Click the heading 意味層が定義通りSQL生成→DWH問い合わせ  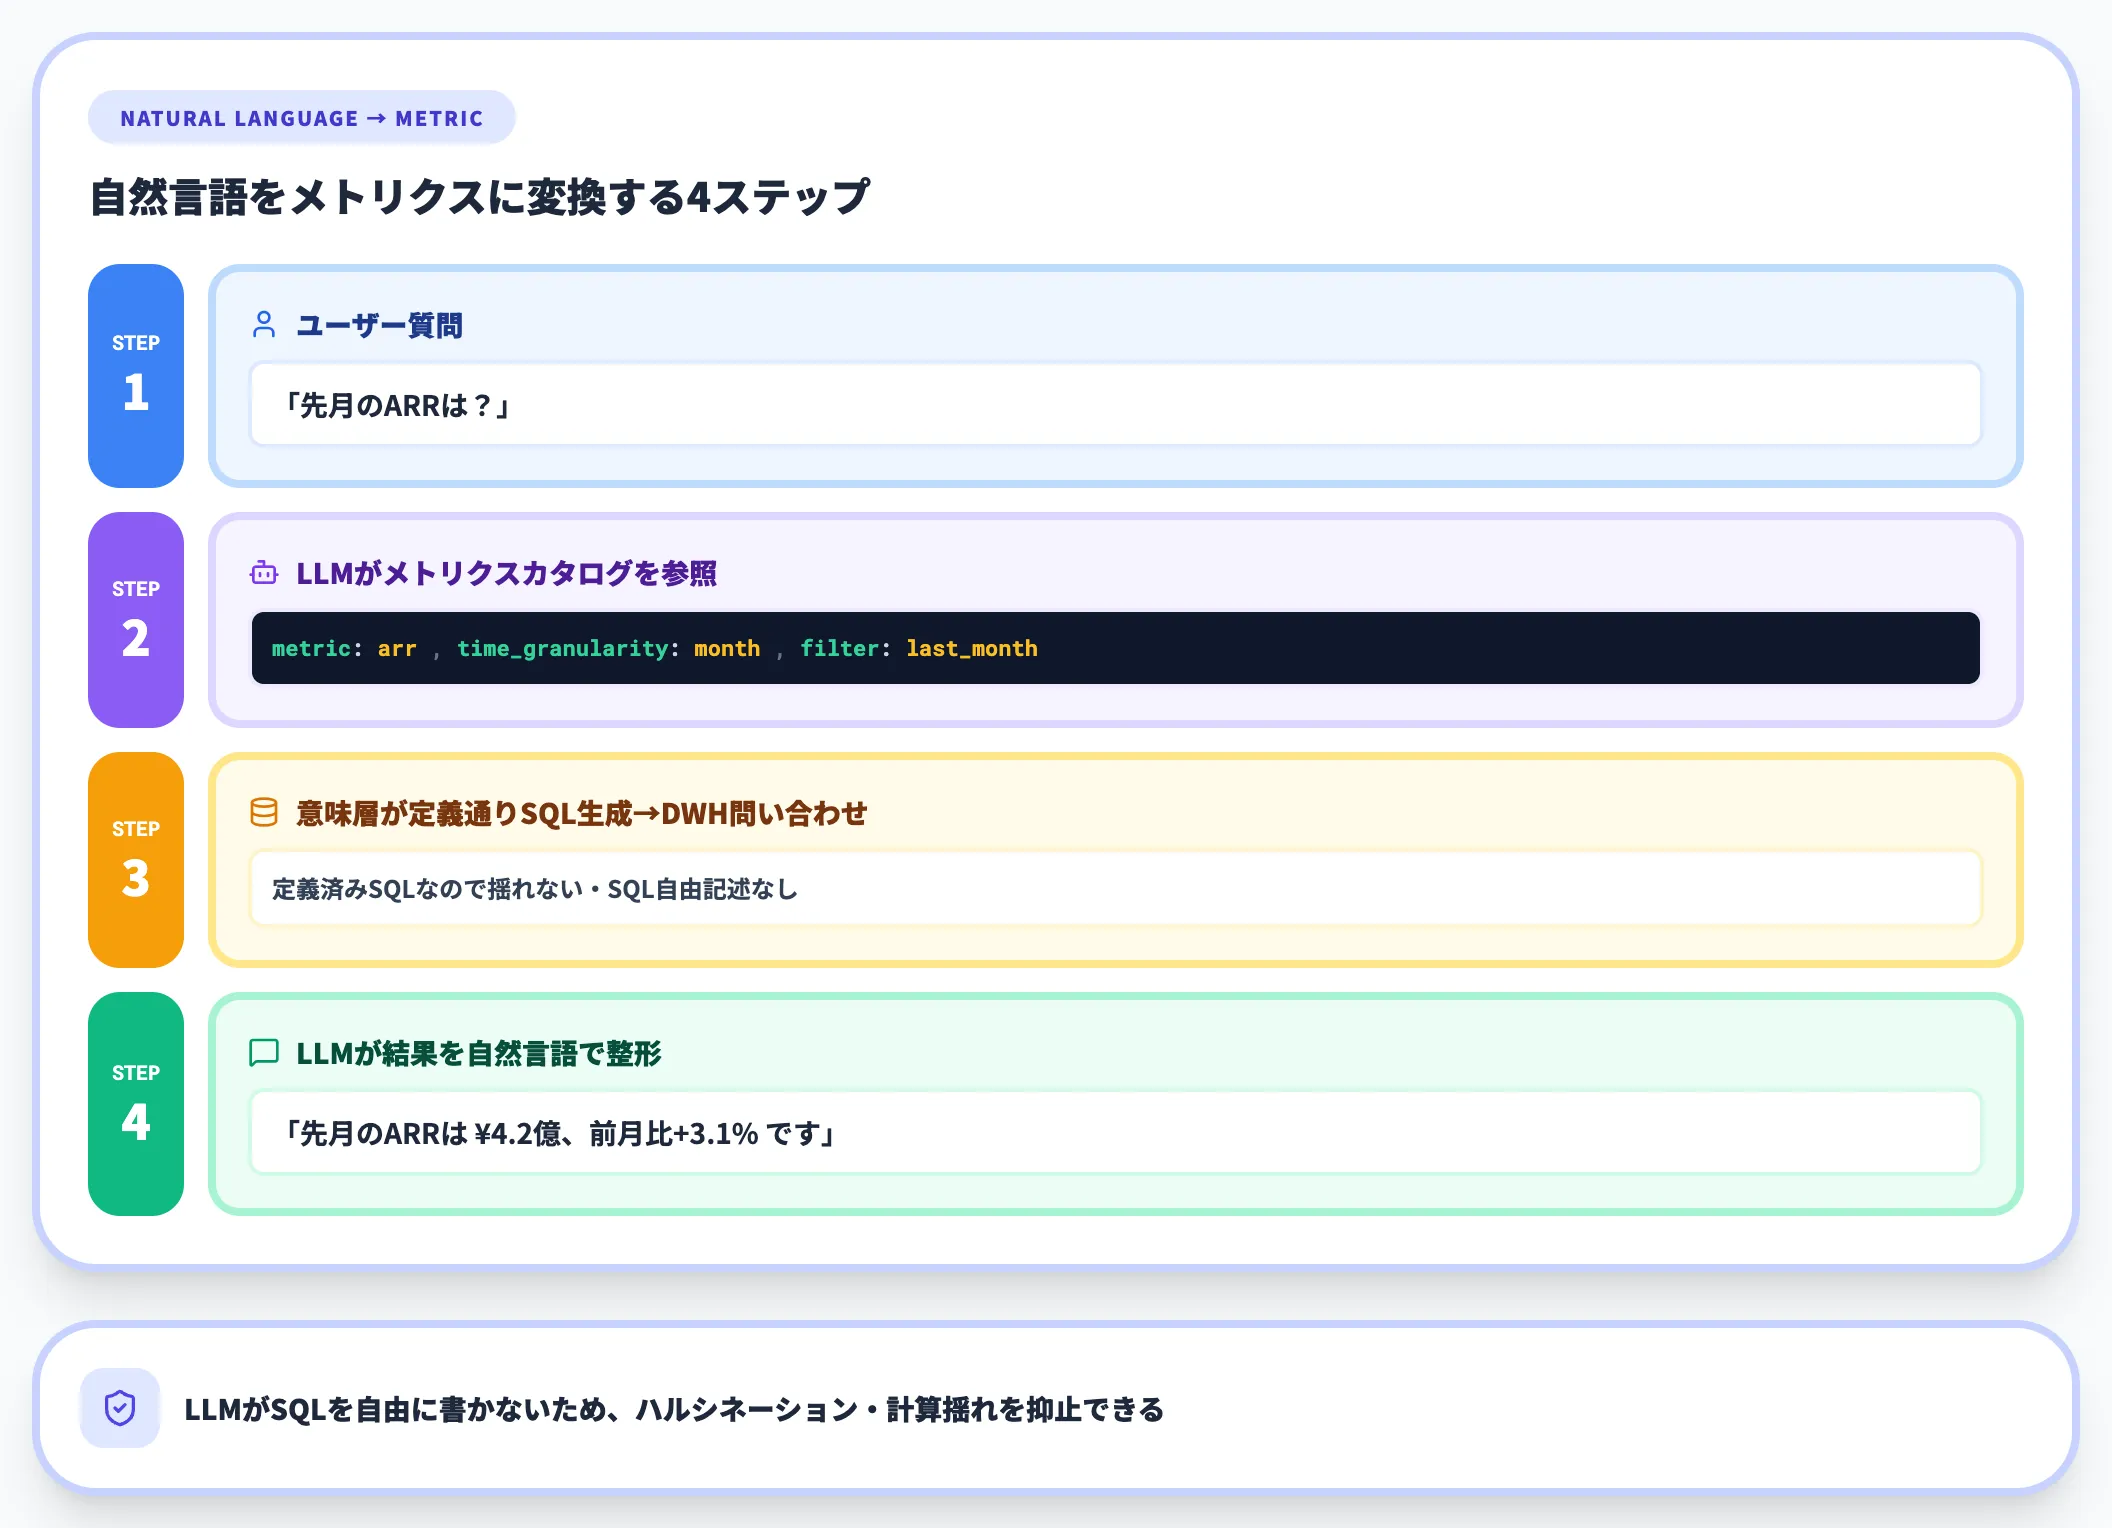click(582, 814)
